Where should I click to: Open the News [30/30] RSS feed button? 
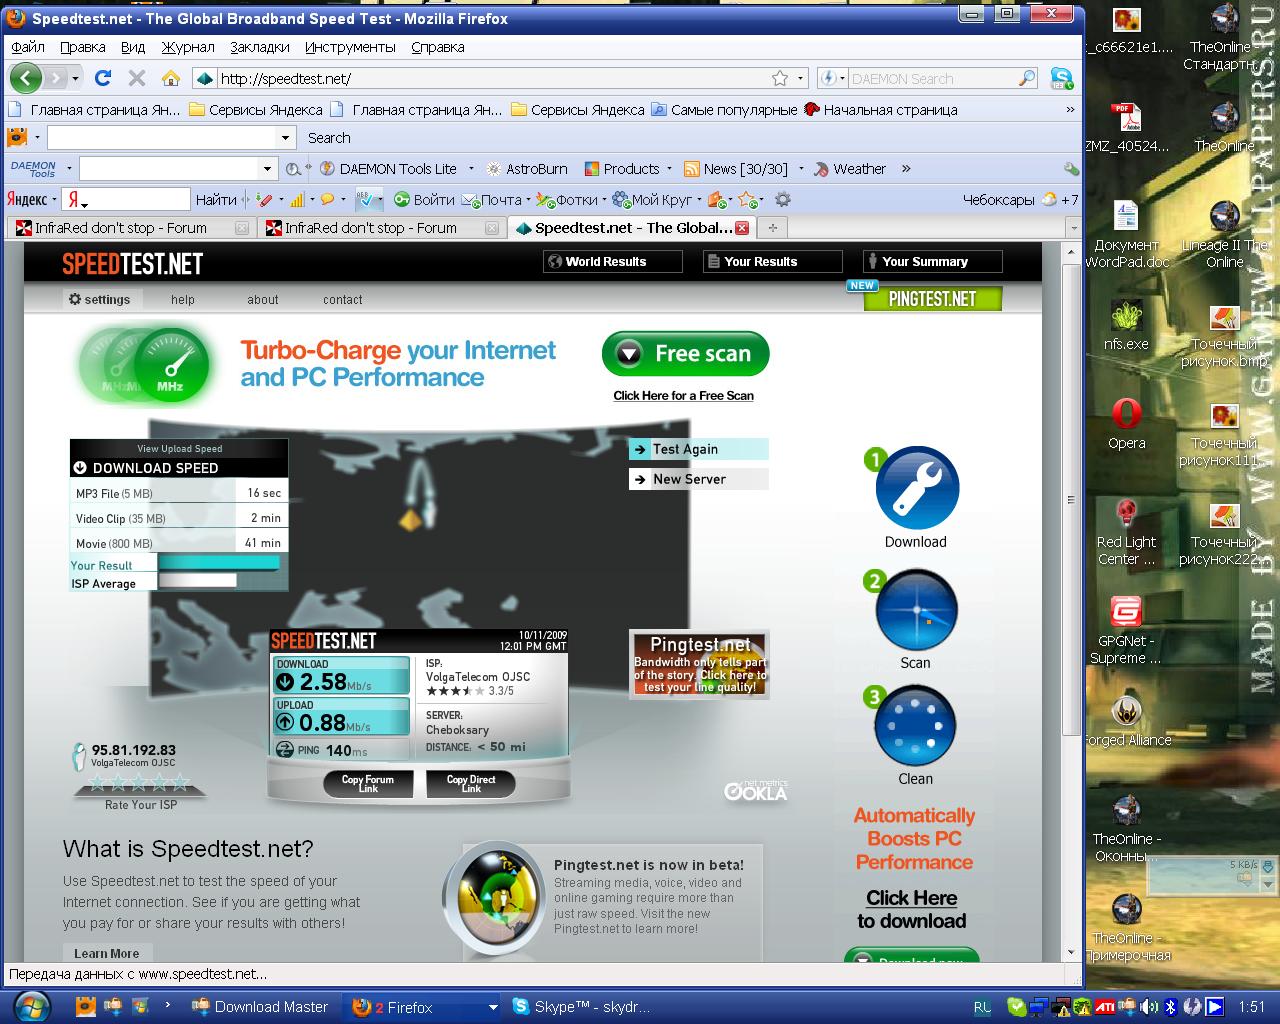pos(736,169)
